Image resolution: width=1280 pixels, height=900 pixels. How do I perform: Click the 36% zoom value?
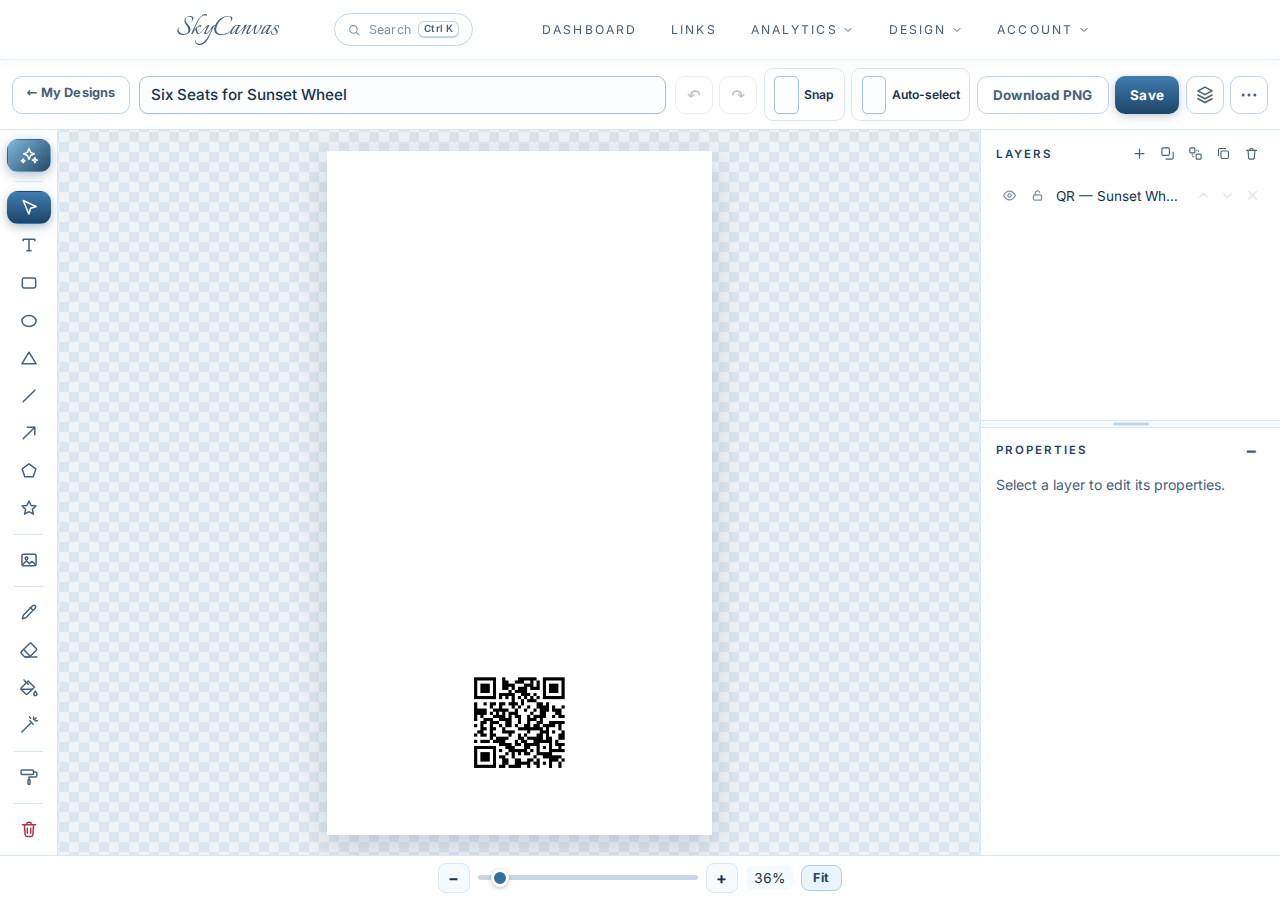(770, 878)
